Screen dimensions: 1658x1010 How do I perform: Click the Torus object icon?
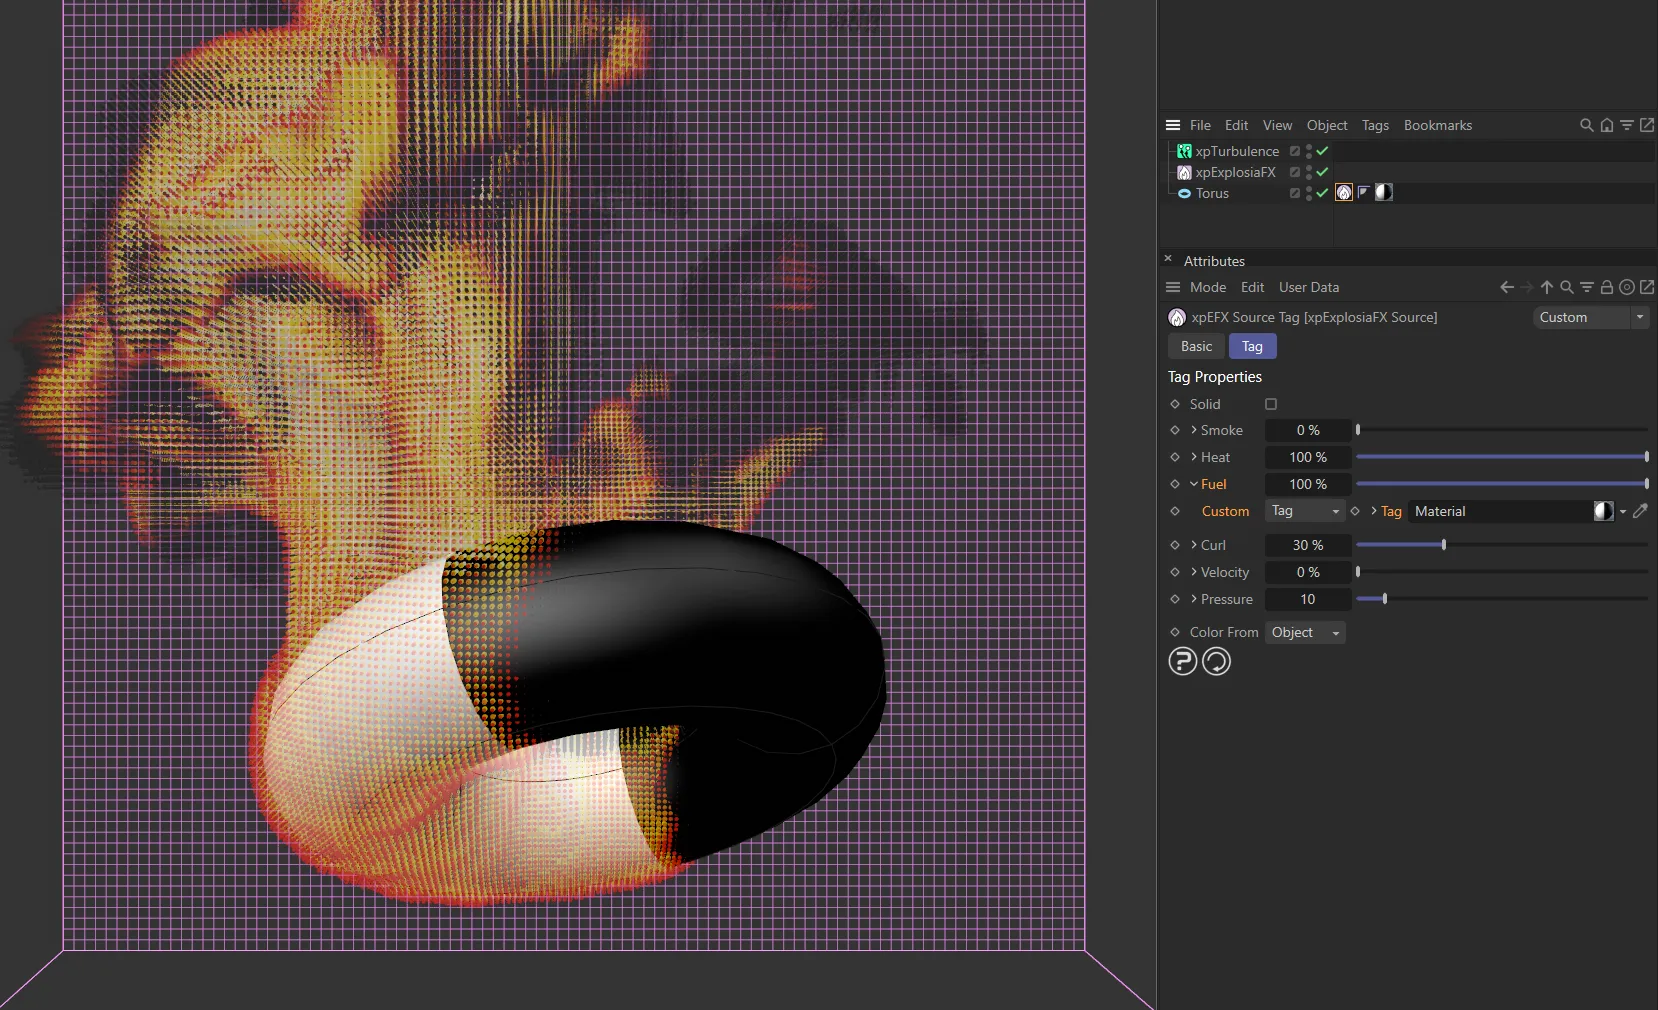[x=1185, y=194]
